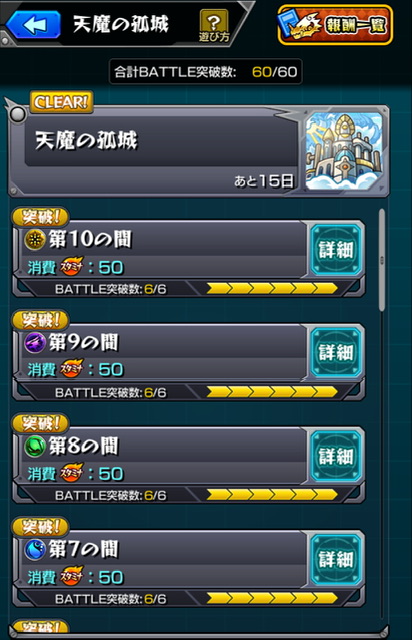Select the dark element icon of 第9の間
Screen dimensions: 412x640
(35, 342)
